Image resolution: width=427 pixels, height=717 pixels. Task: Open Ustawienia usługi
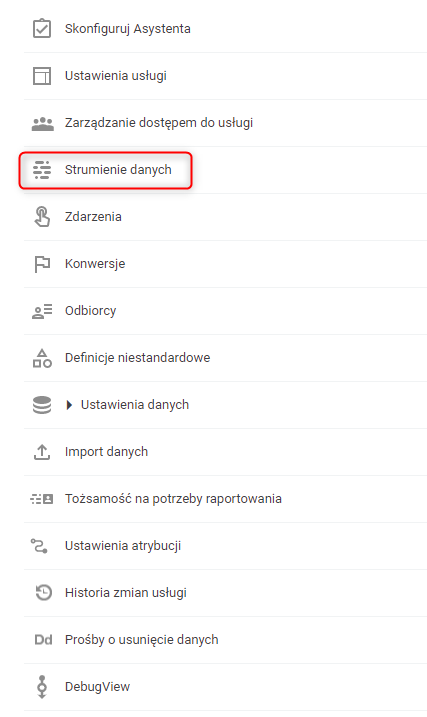pos(116,76)
